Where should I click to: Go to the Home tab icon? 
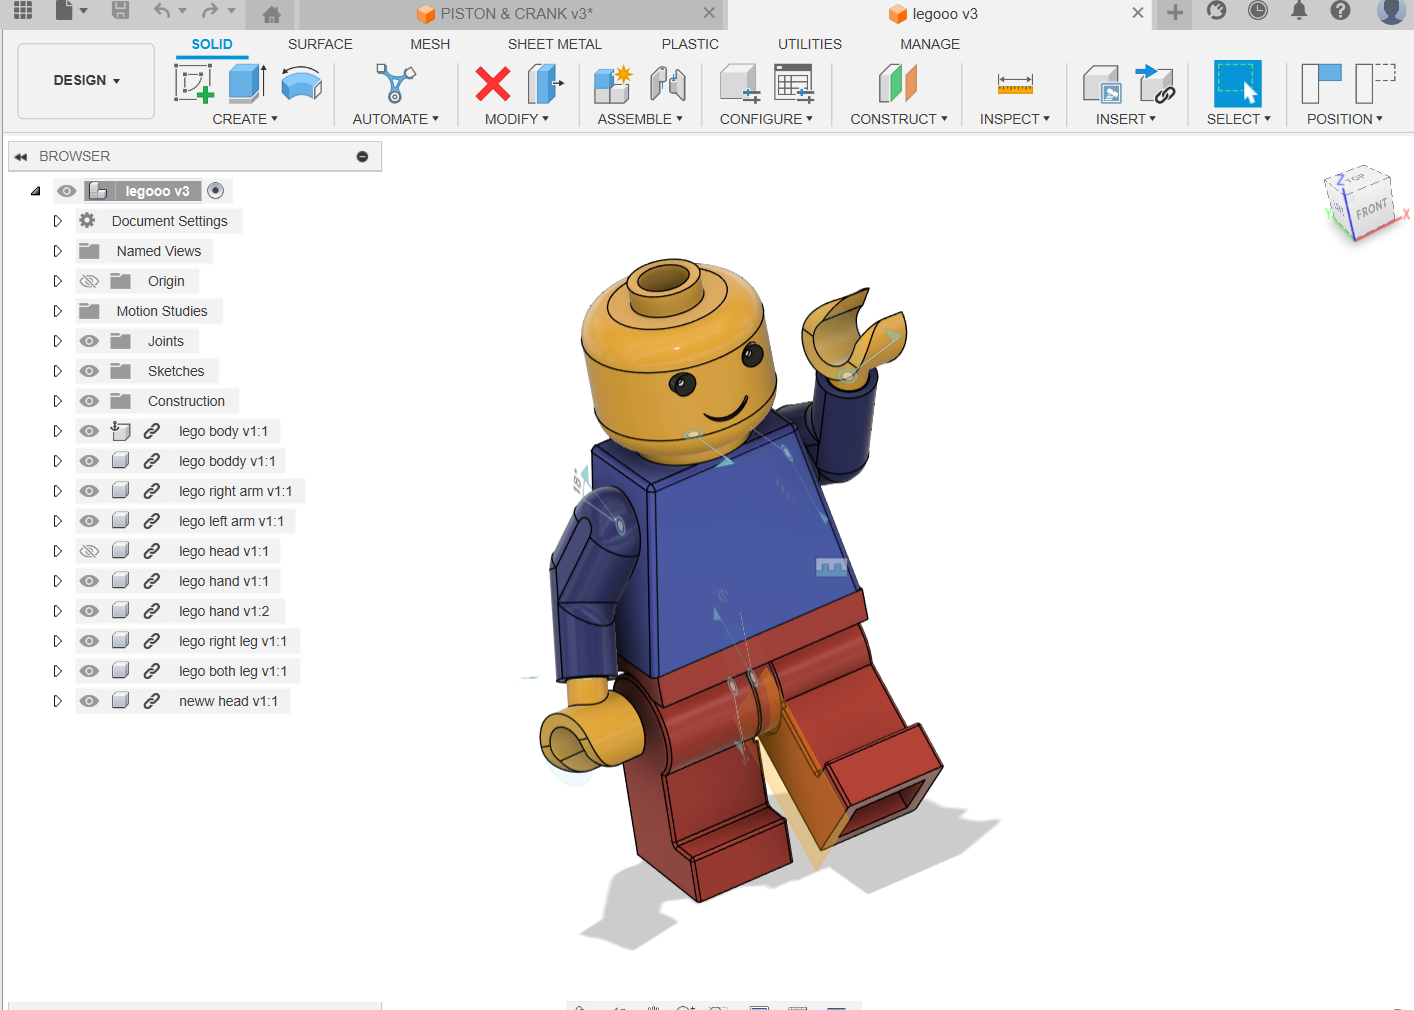(x=271, y=14)
